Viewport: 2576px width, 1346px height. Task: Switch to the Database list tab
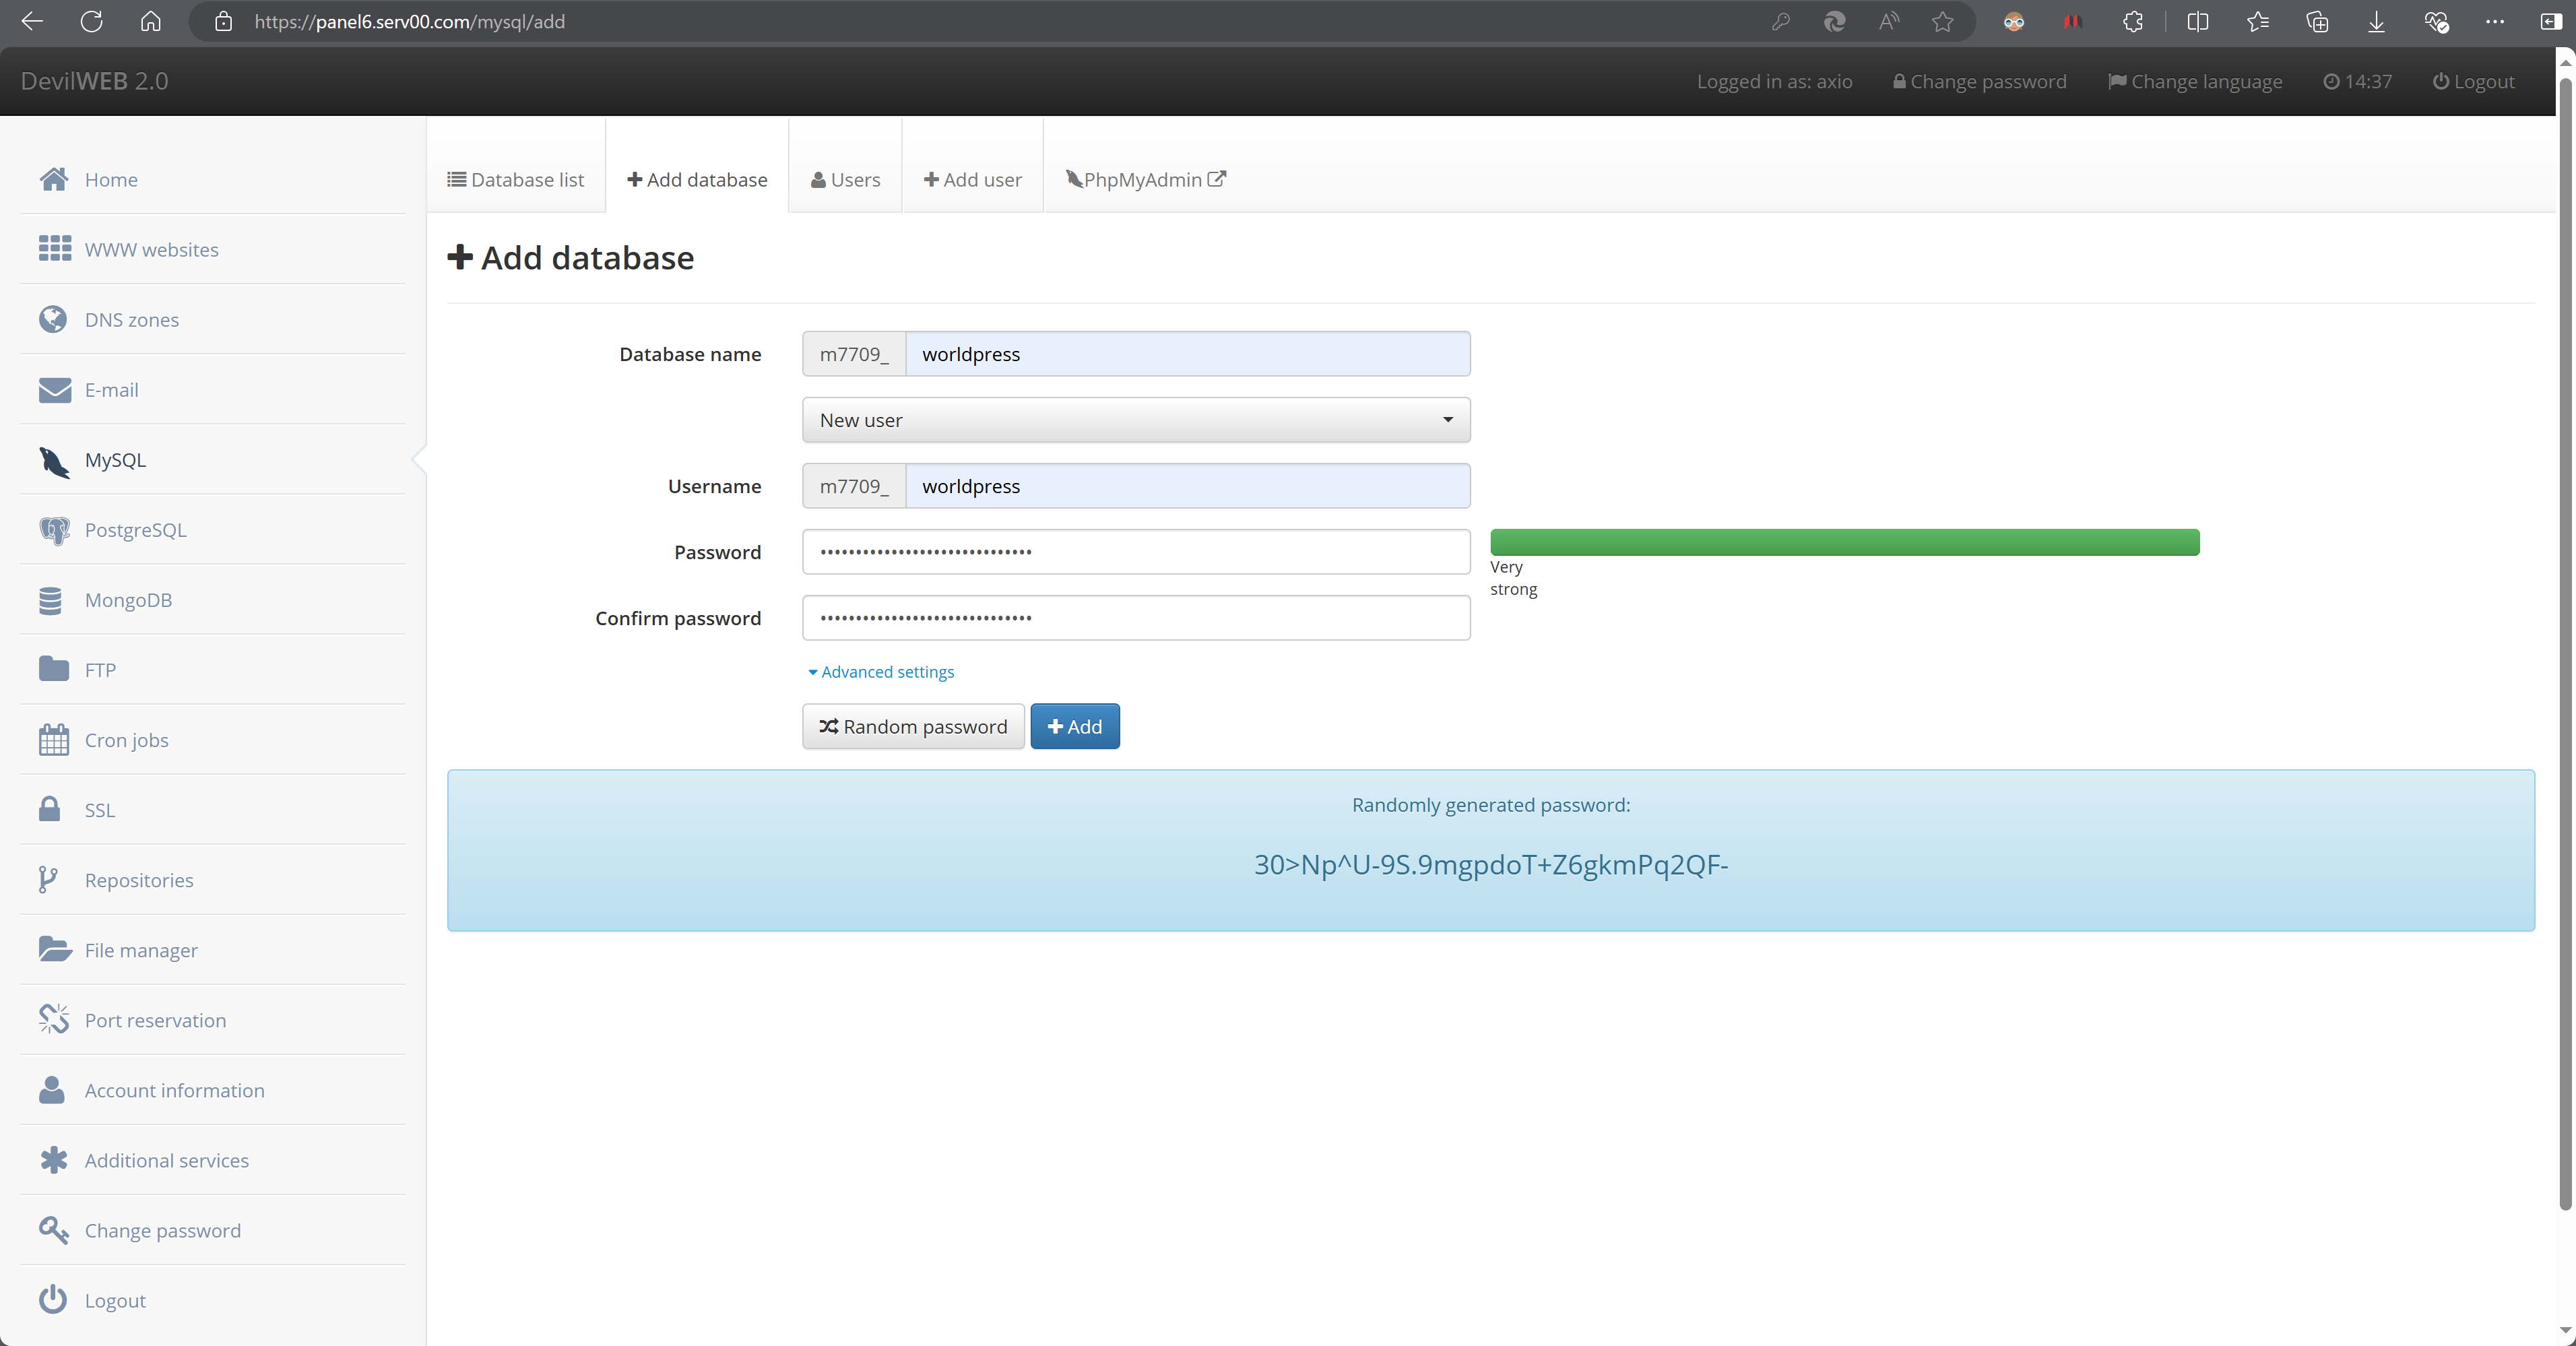click(516, 180)
